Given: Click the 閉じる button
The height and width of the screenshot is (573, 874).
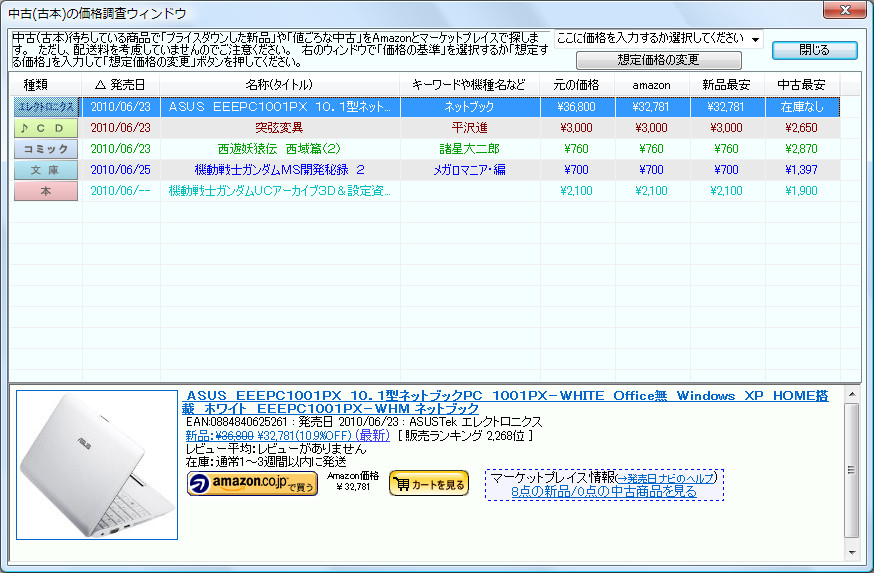Looking at the screenshot, I should click(x=814, y=50).
